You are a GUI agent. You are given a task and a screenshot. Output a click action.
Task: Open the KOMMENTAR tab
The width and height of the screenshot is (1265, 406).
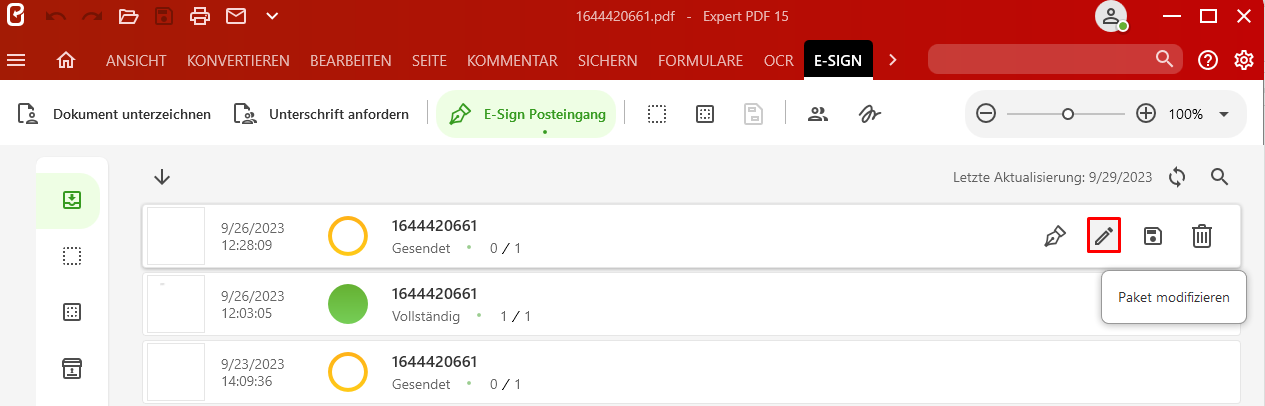(x=512, y=61)
